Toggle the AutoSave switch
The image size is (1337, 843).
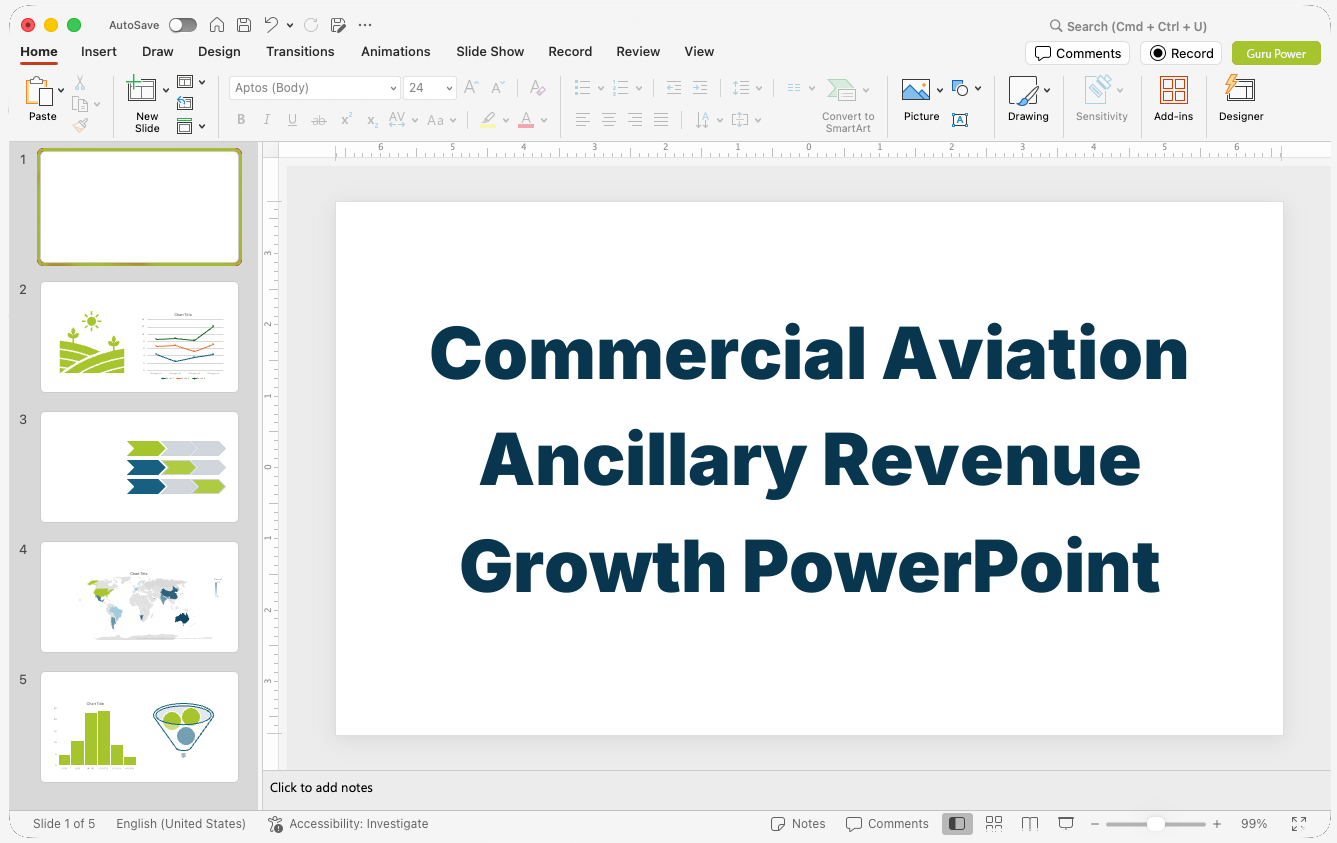click(x=183, y=25)
